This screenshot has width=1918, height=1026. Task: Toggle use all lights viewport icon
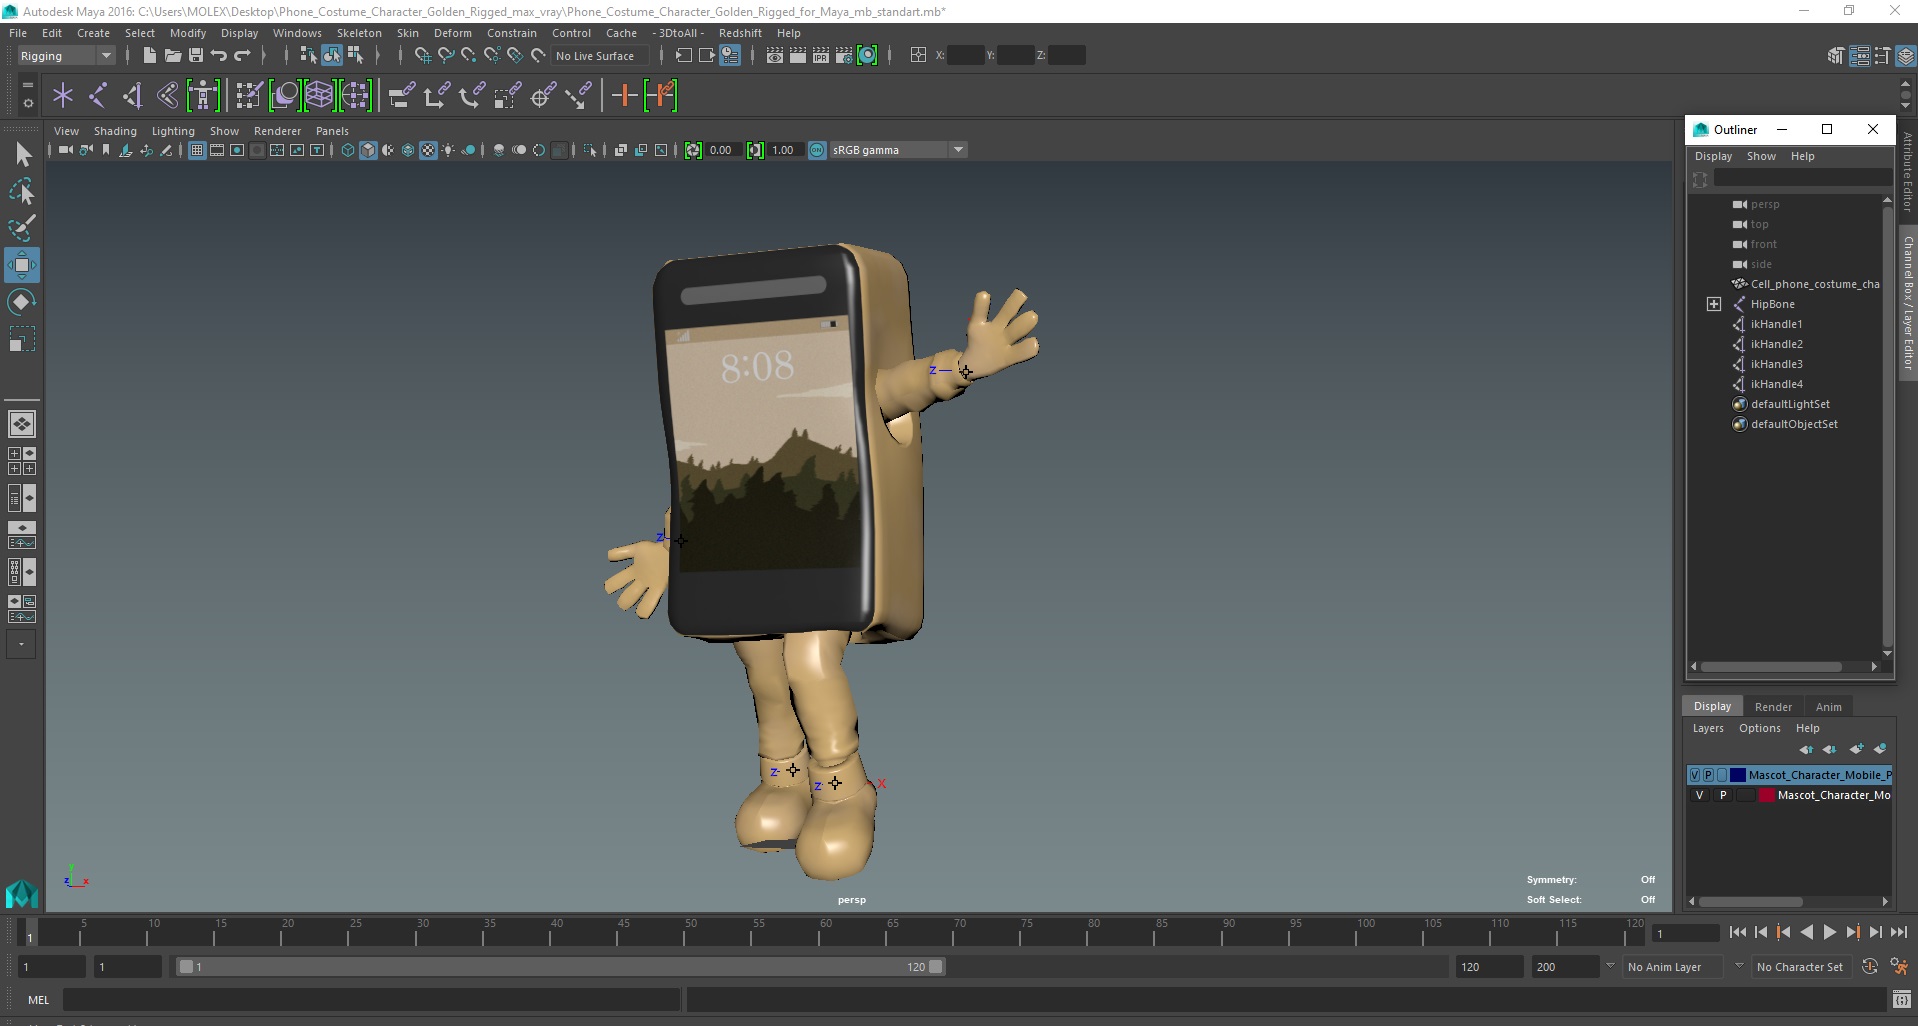448,150
